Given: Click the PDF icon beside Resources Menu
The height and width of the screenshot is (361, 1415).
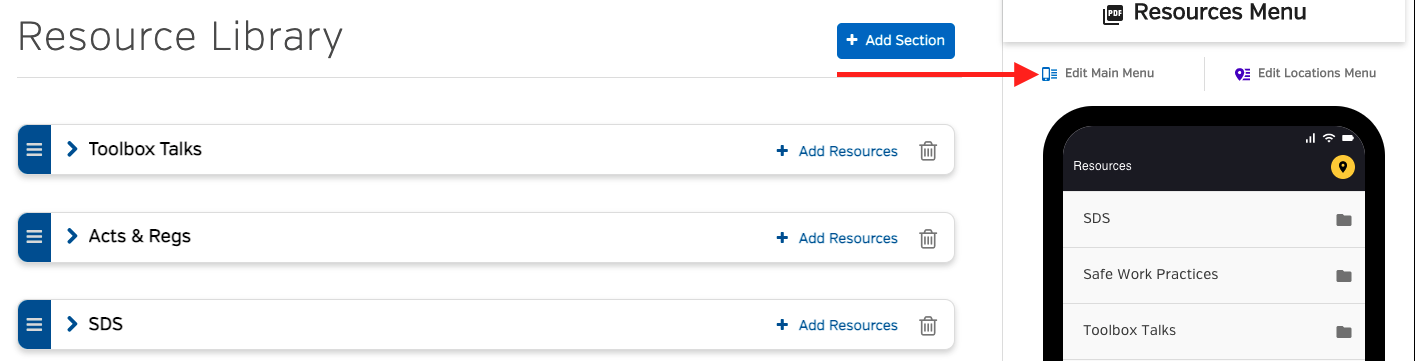Looking at the screenshot, I should pos(1113,14).
